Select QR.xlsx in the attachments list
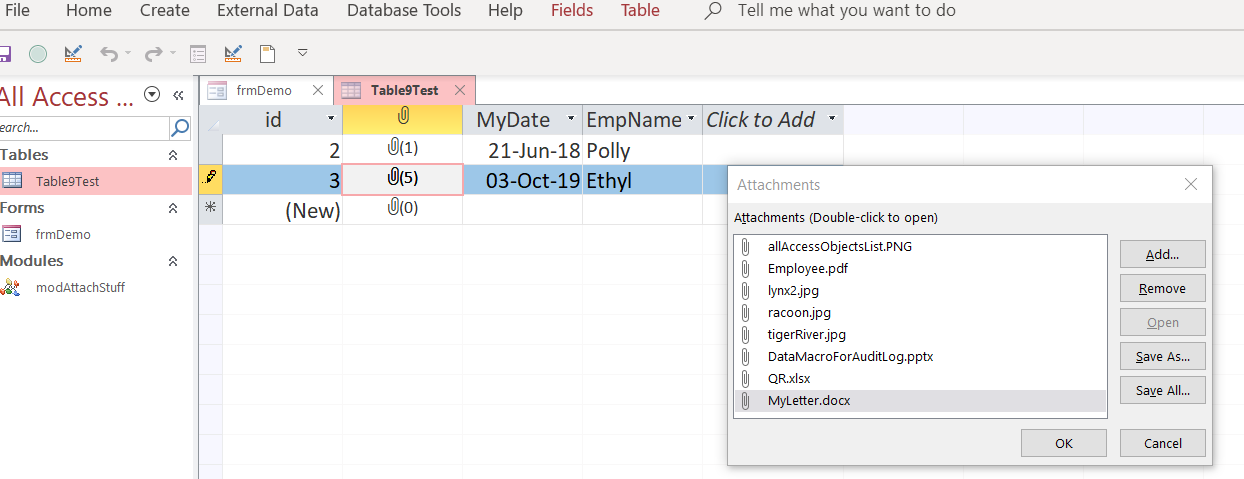Image resolution: width=1244 pixels, height=479 pixels. [x=920, y=378]
